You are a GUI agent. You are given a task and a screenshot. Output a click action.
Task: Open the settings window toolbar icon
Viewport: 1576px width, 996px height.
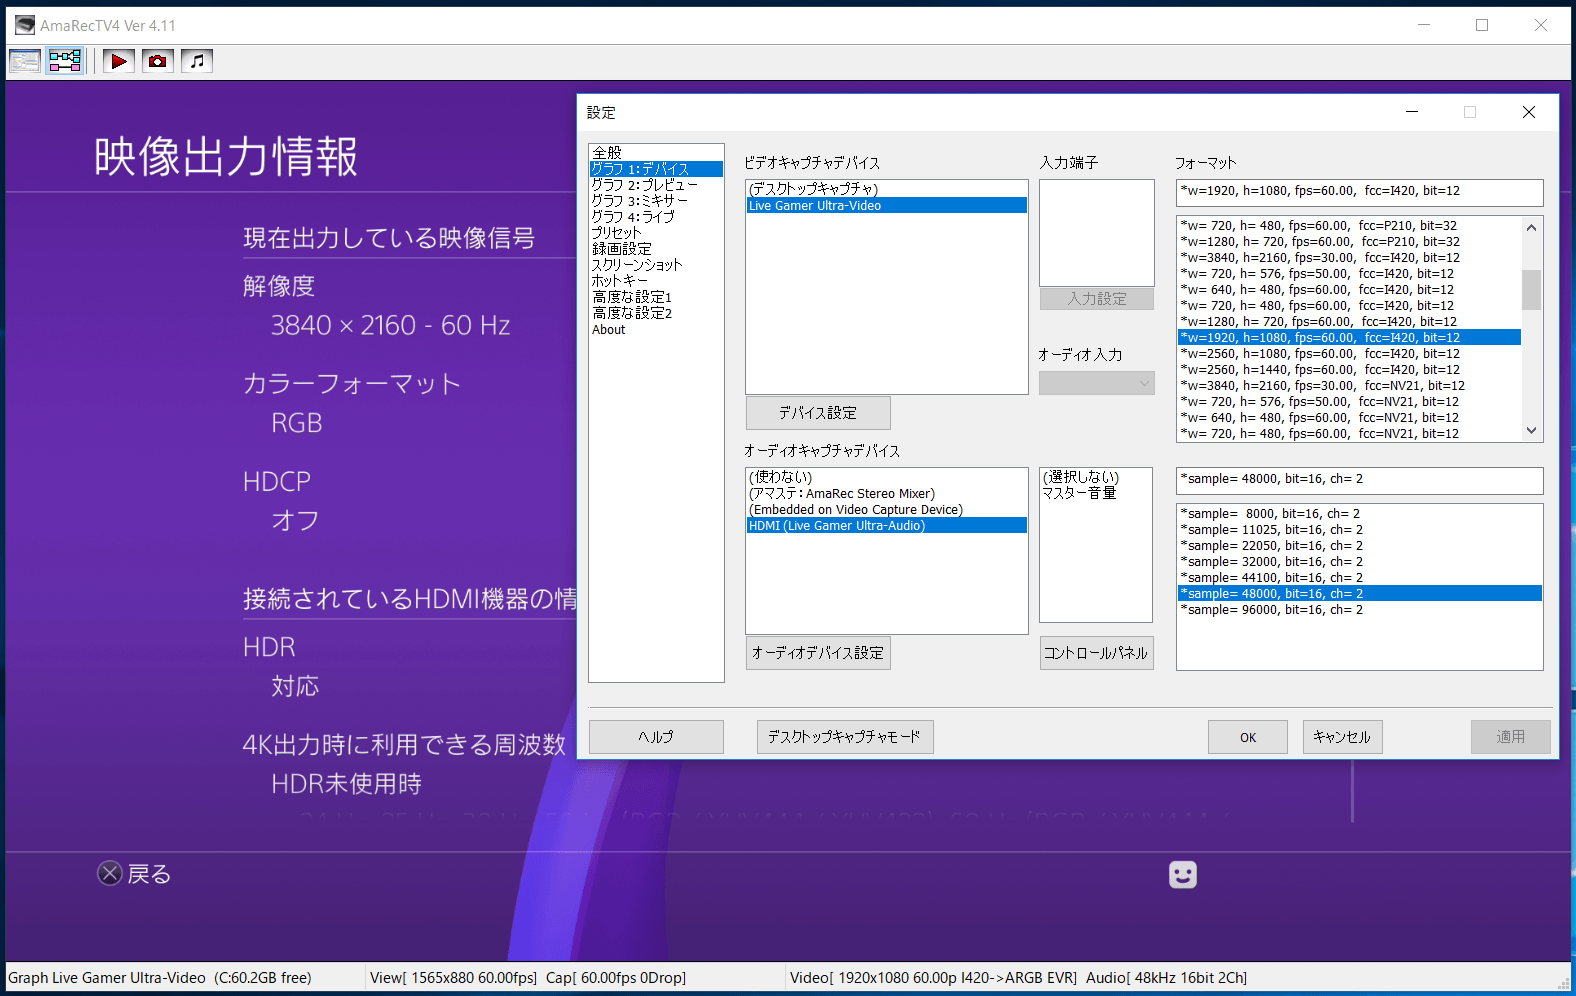25,61
